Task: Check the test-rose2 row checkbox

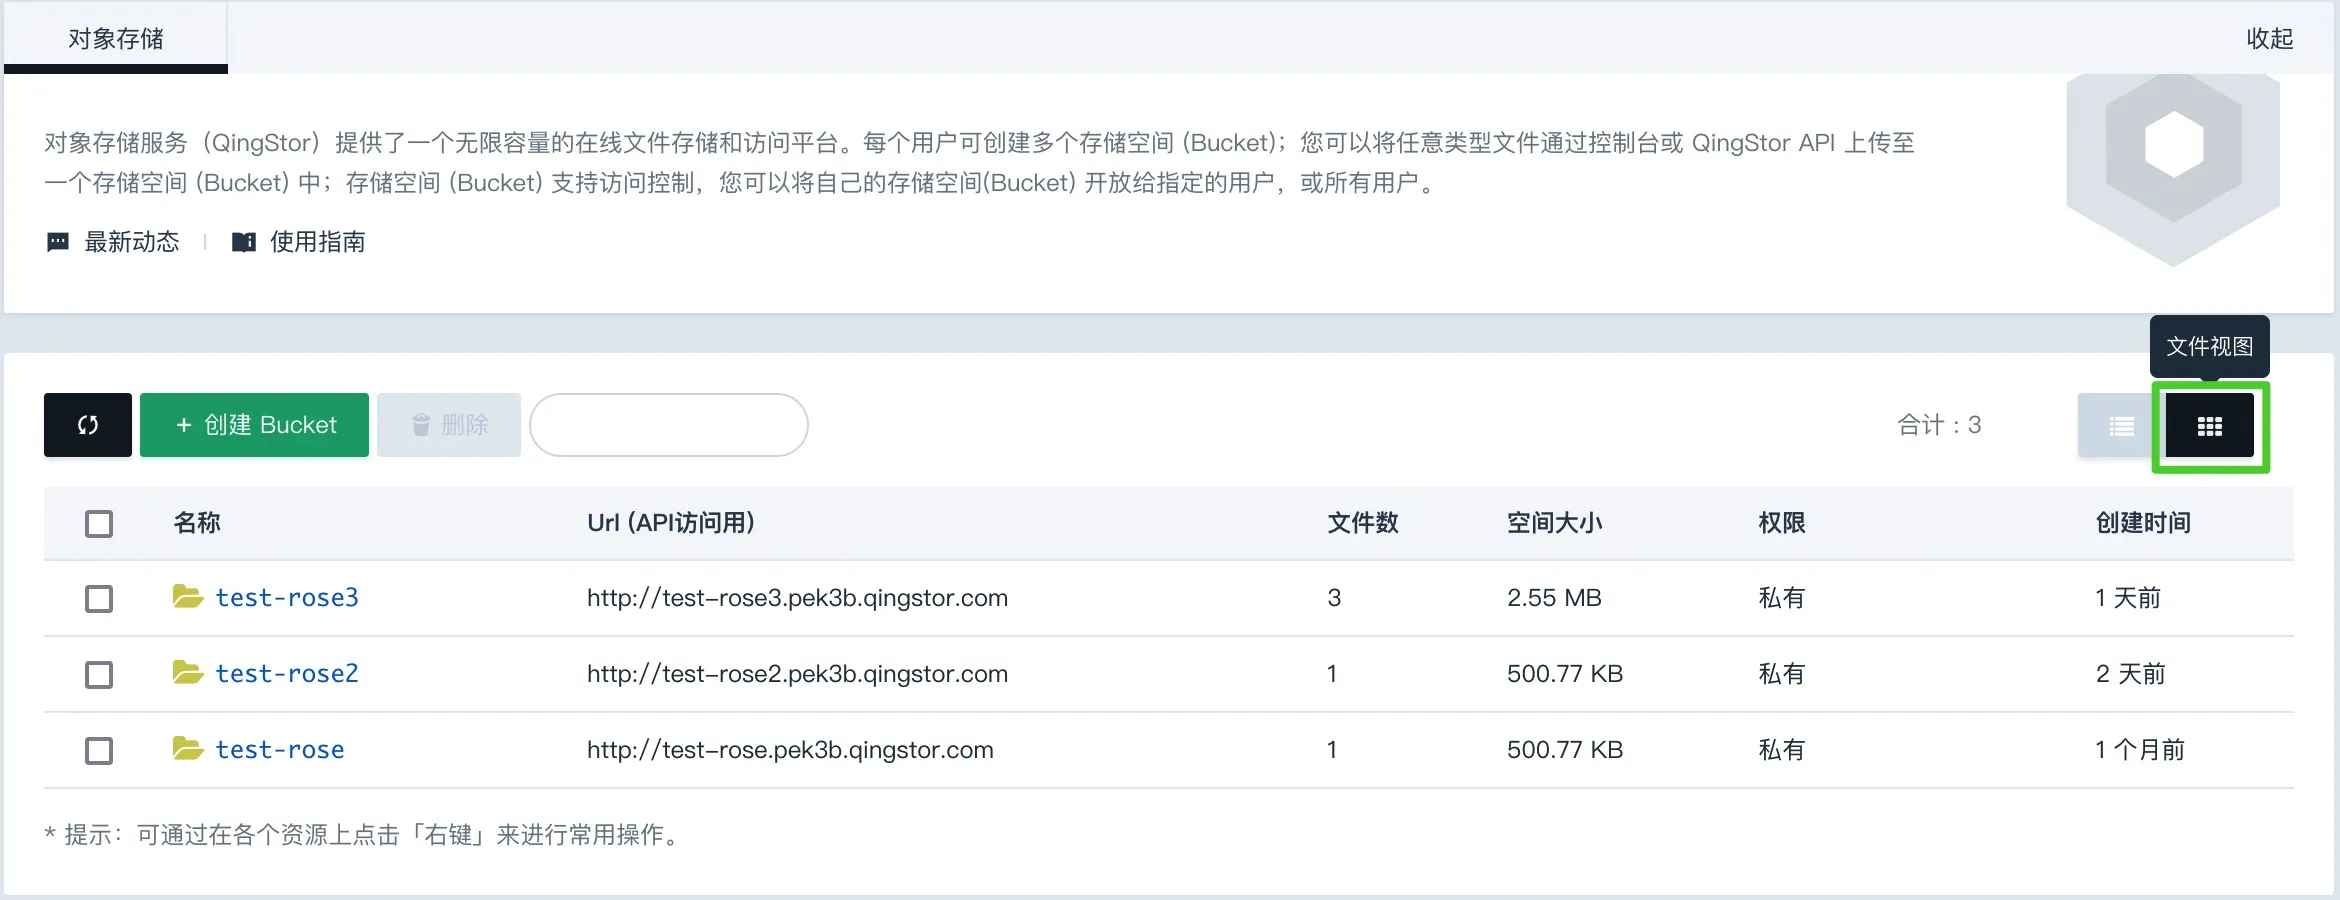Action: coord(99,674)
